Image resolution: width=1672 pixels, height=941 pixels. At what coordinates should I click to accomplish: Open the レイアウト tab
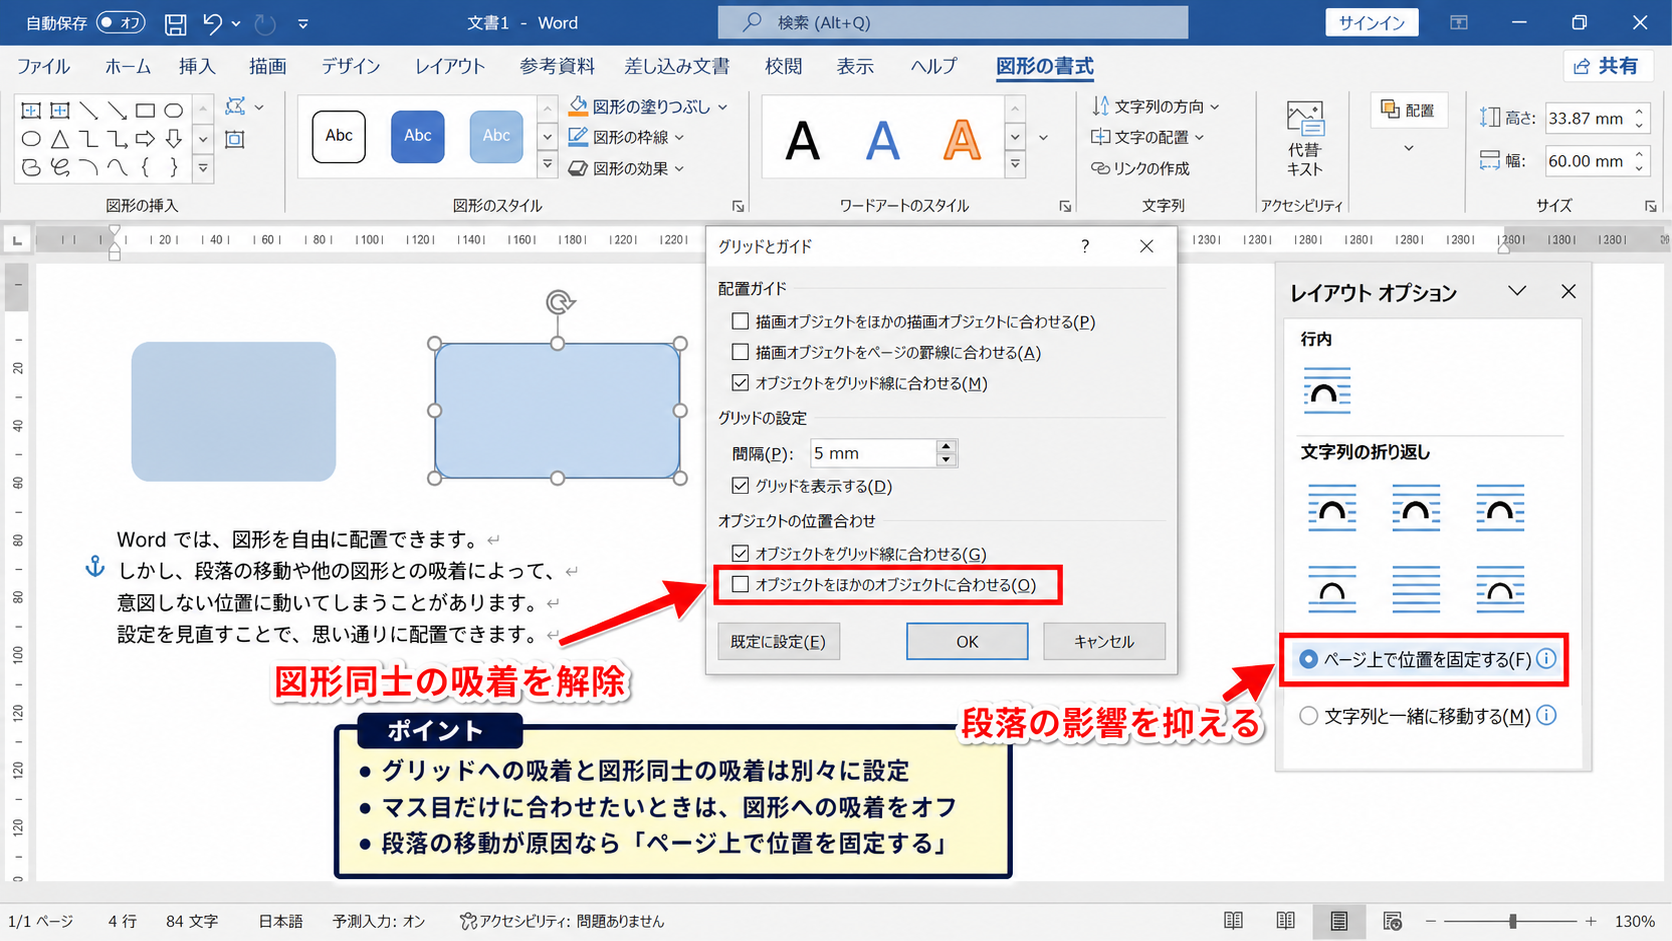(x=450, y=66)
